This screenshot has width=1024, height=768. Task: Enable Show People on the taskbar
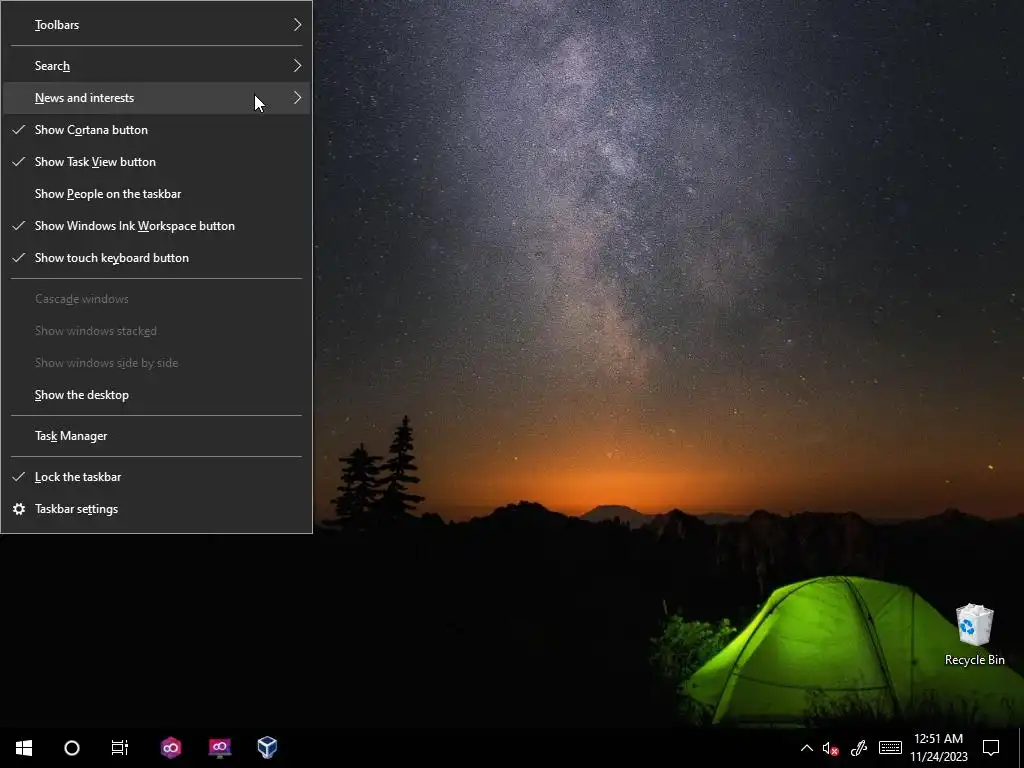157,194
